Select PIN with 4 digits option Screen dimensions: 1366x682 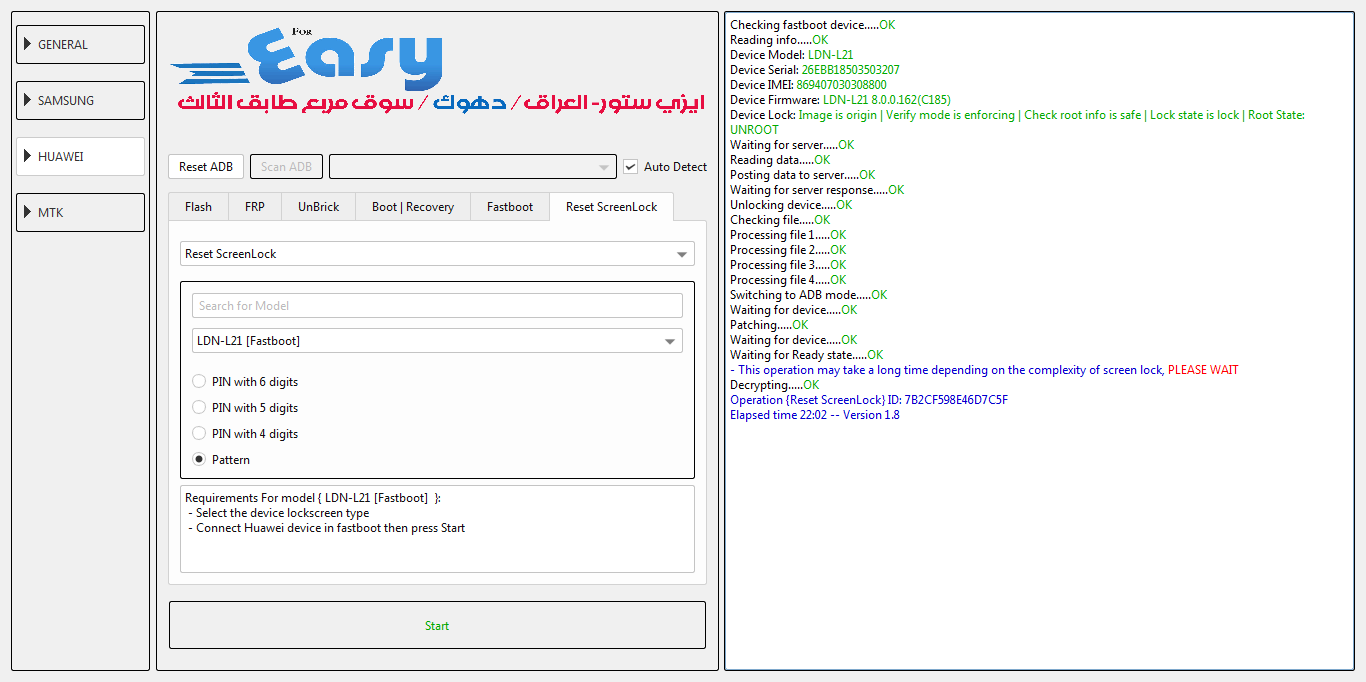click(245, 434)
